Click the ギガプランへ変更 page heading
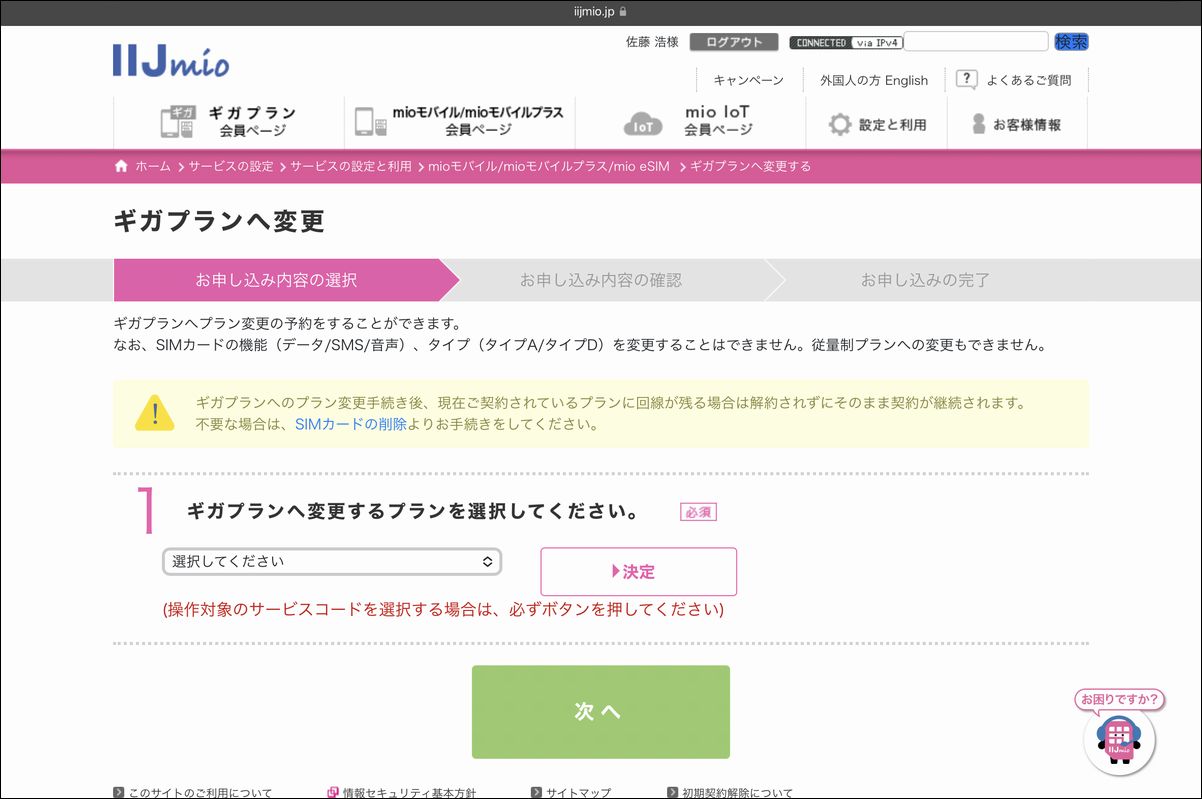Image resolution: width=1202 pixels, height=799 pixels. click(x=219, y=221)
